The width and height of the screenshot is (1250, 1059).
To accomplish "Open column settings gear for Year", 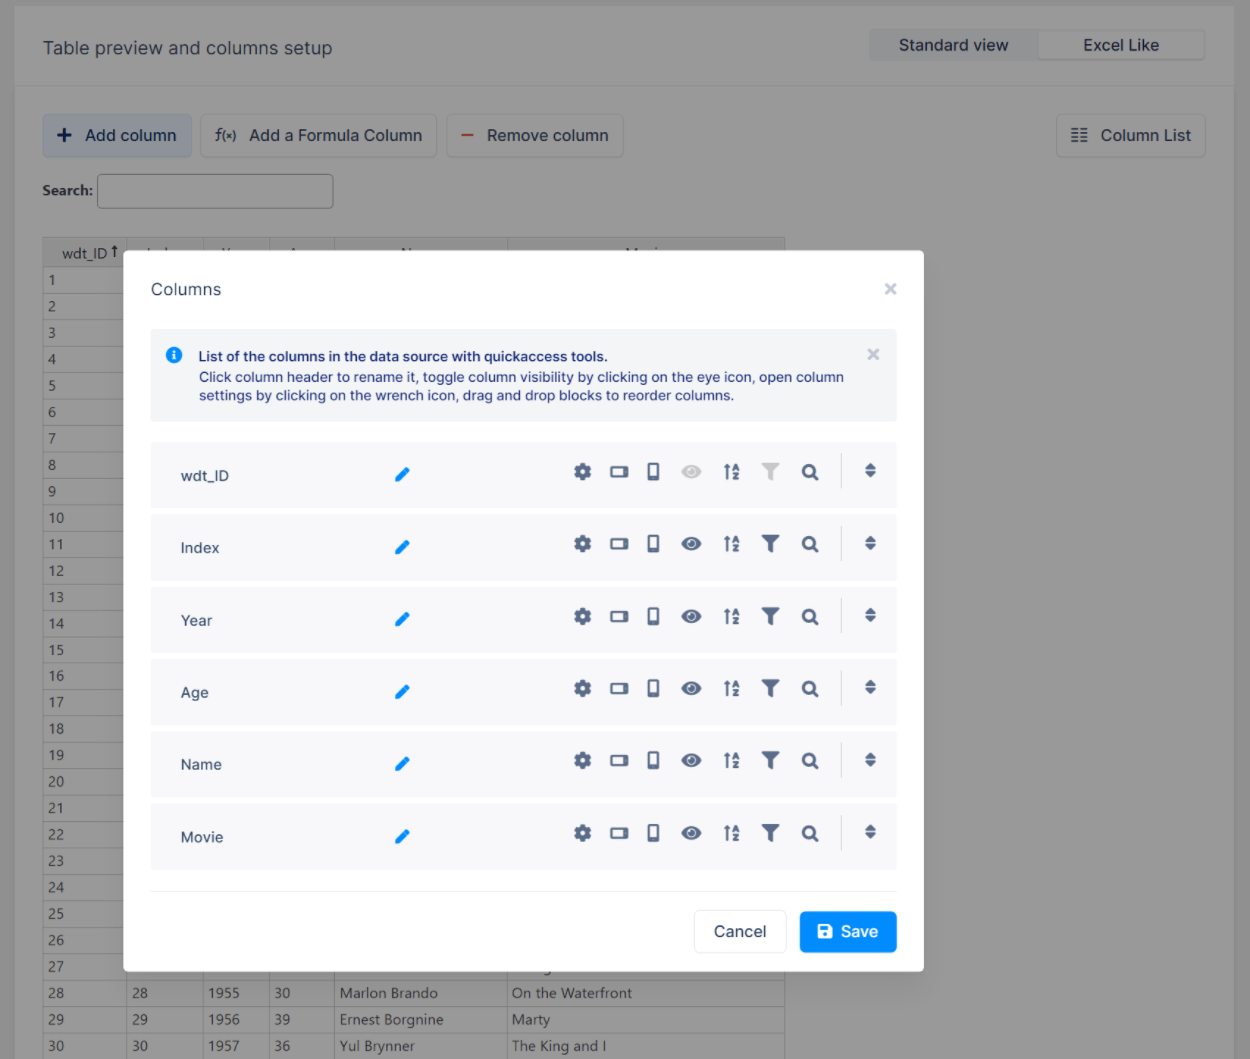I will 582,616.
